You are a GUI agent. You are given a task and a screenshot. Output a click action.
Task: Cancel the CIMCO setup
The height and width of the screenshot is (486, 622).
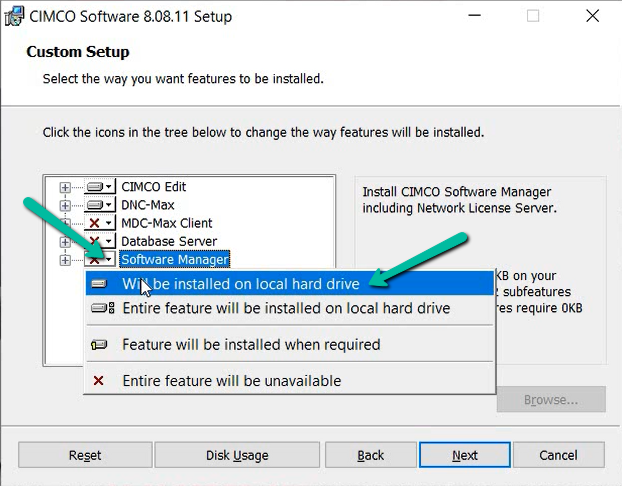pos(558,455)
